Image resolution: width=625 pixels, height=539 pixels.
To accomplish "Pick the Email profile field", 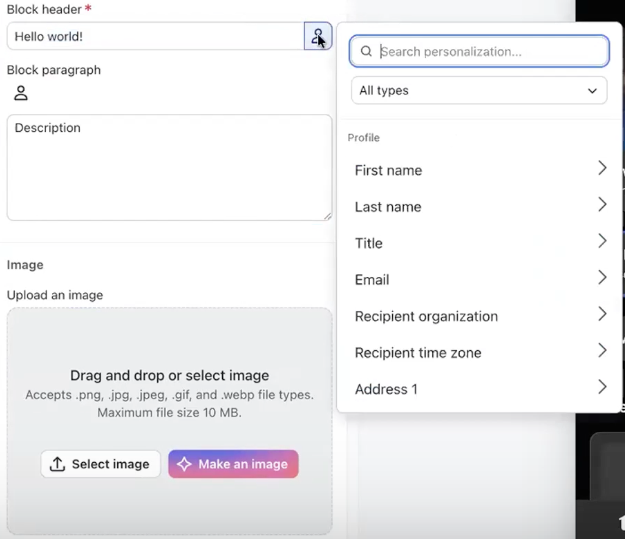I will 479,280.
